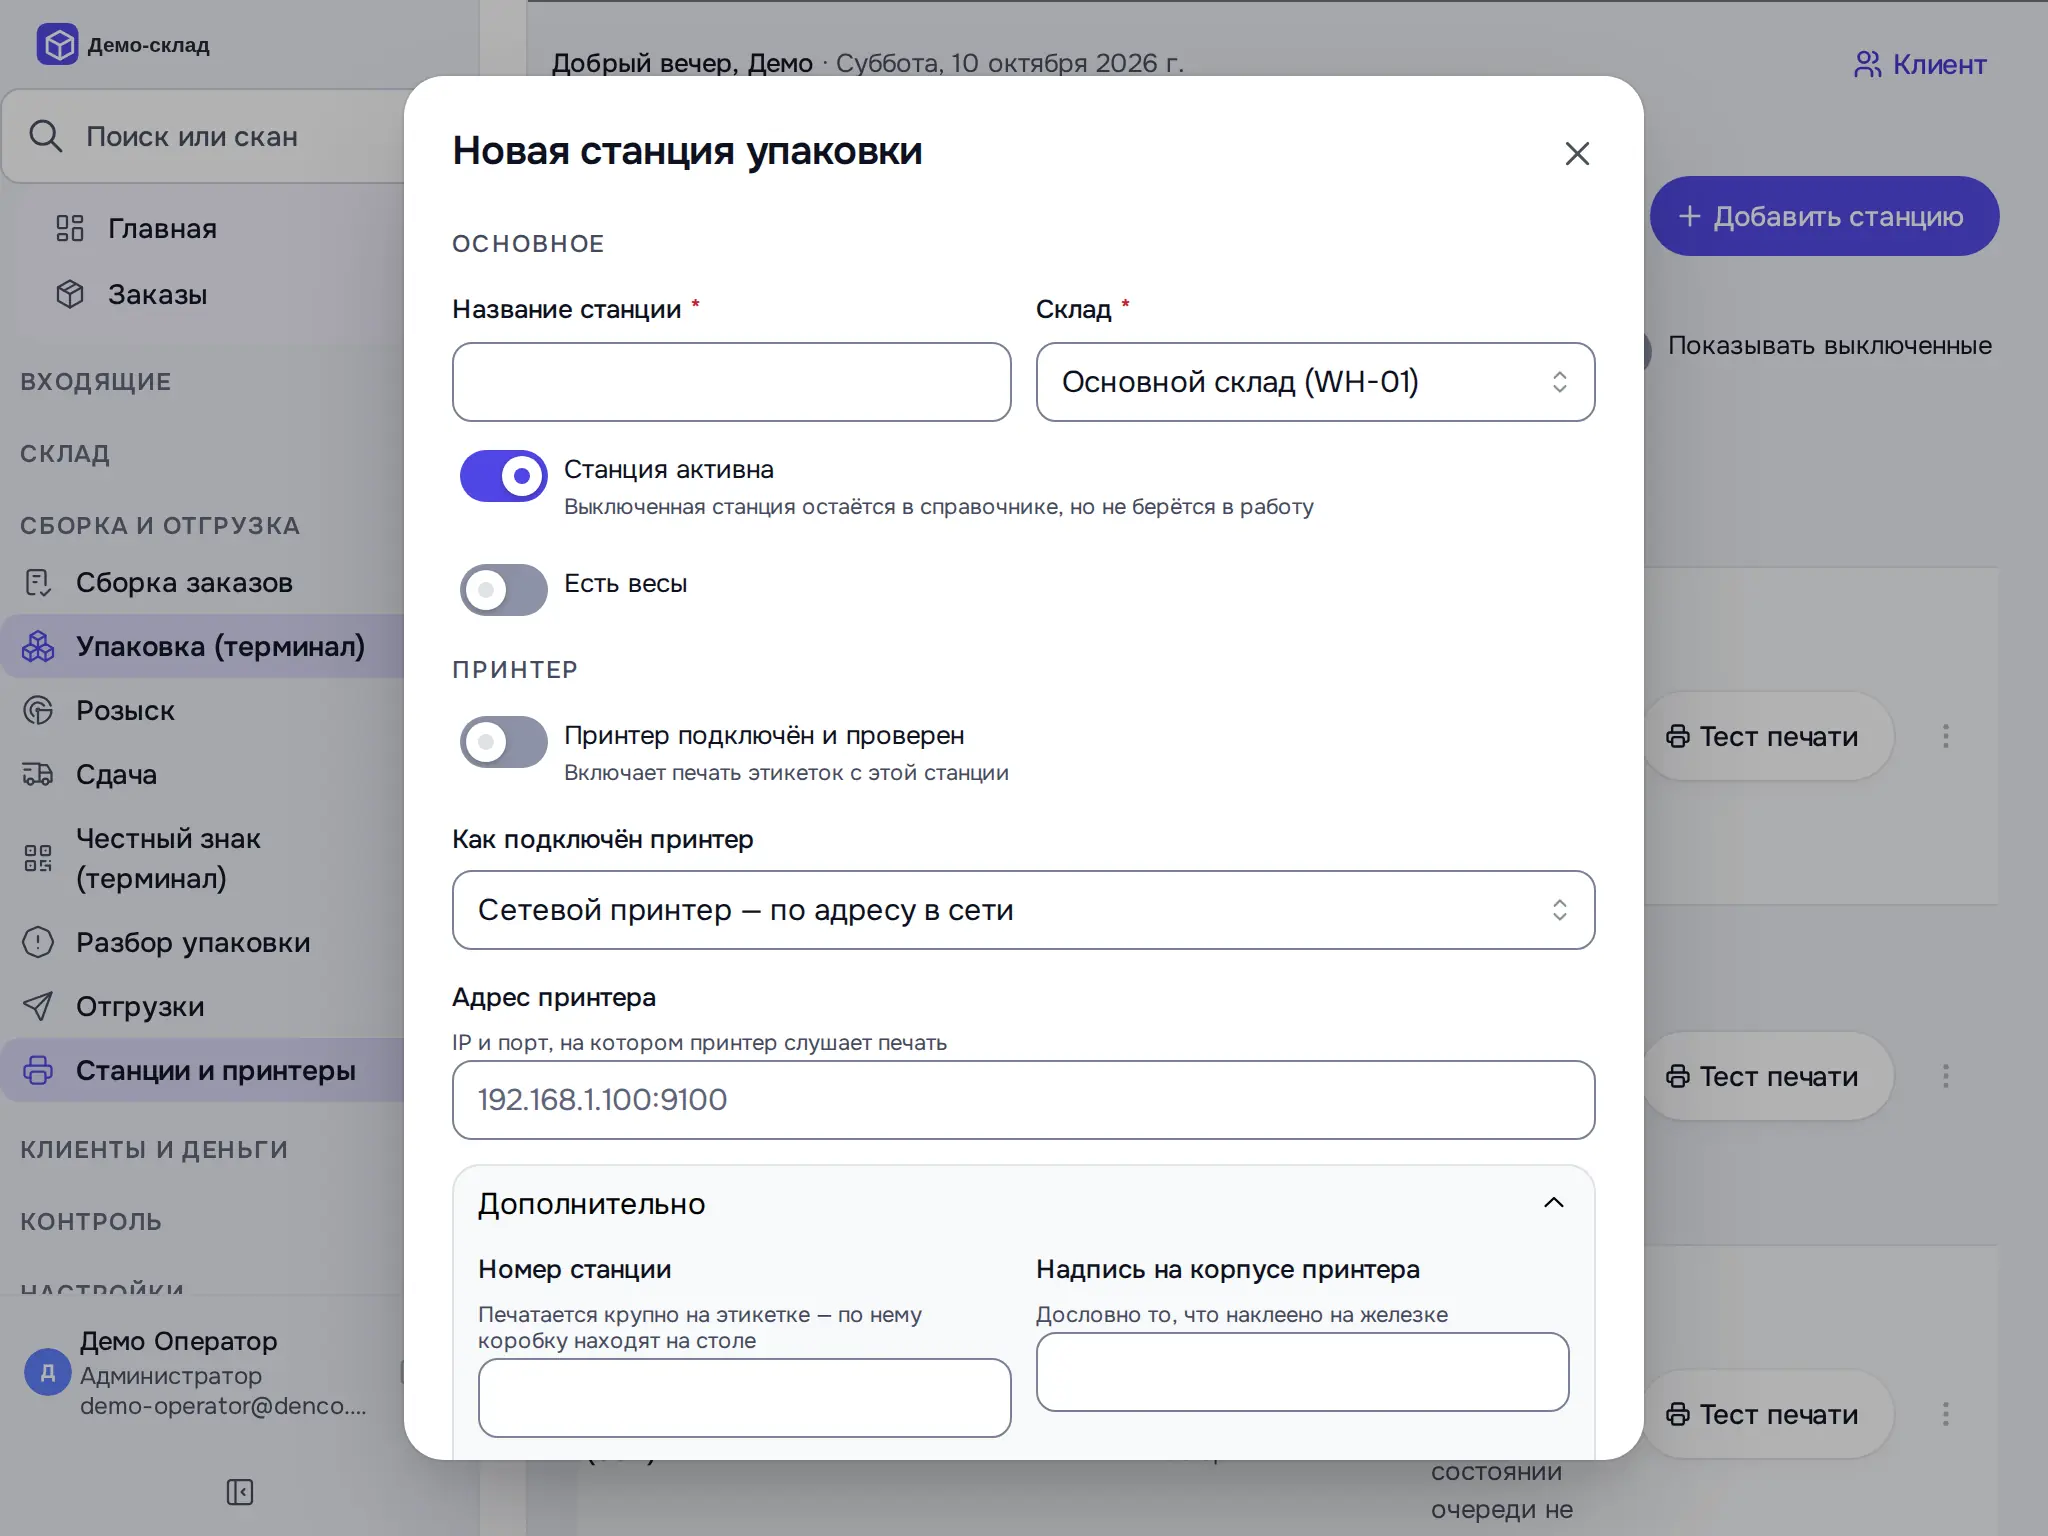Click the Добавить станцию button
Viewport: 2048px width, 1536px height.
coord(1824,216)
